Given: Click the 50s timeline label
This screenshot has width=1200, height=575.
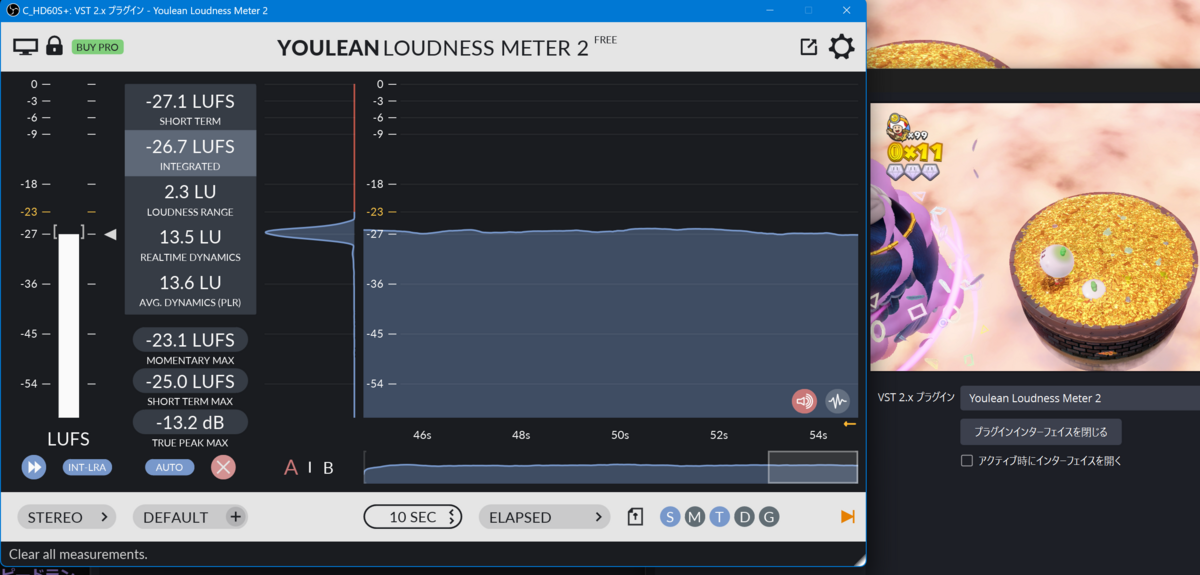Looking at the screenshot, I should 620,435.
